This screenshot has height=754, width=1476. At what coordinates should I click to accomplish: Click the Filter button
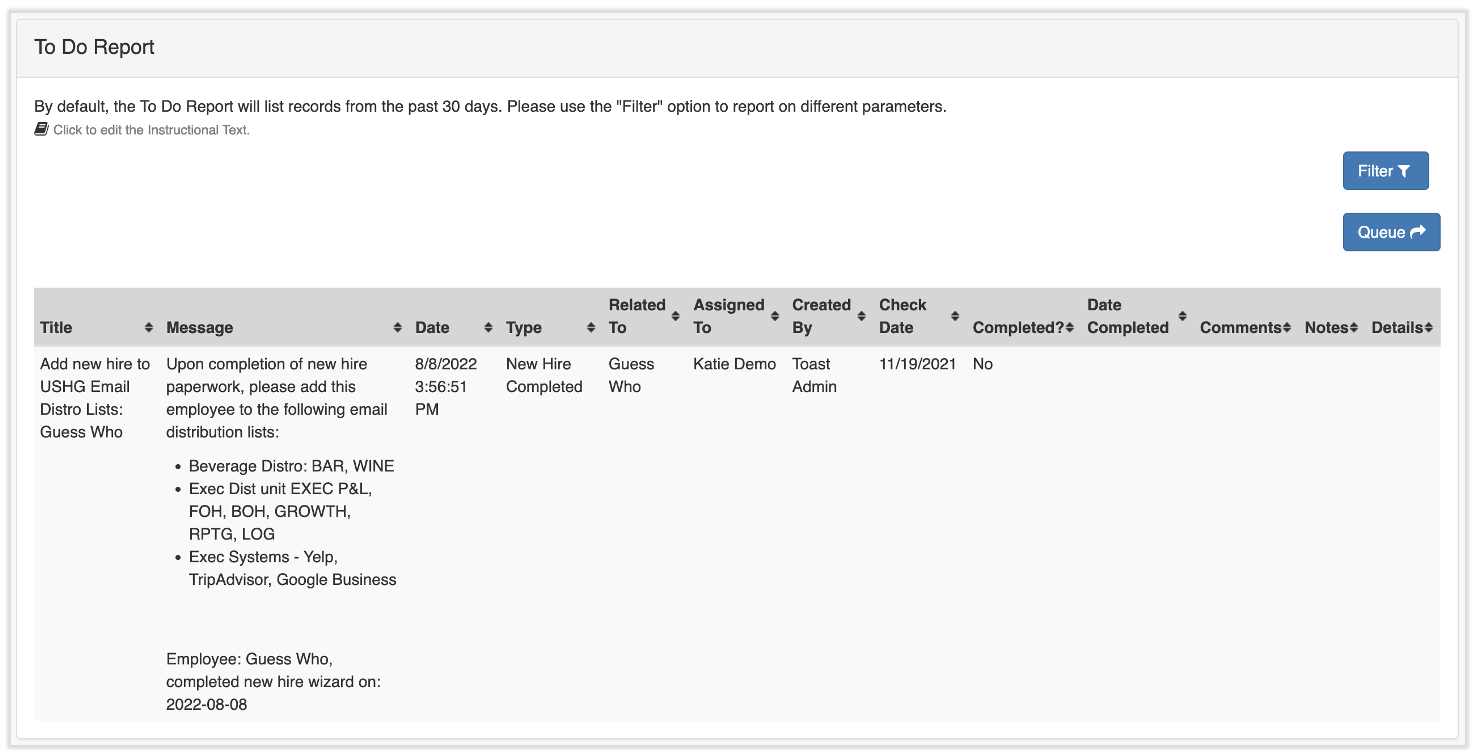click(1385, 171)
